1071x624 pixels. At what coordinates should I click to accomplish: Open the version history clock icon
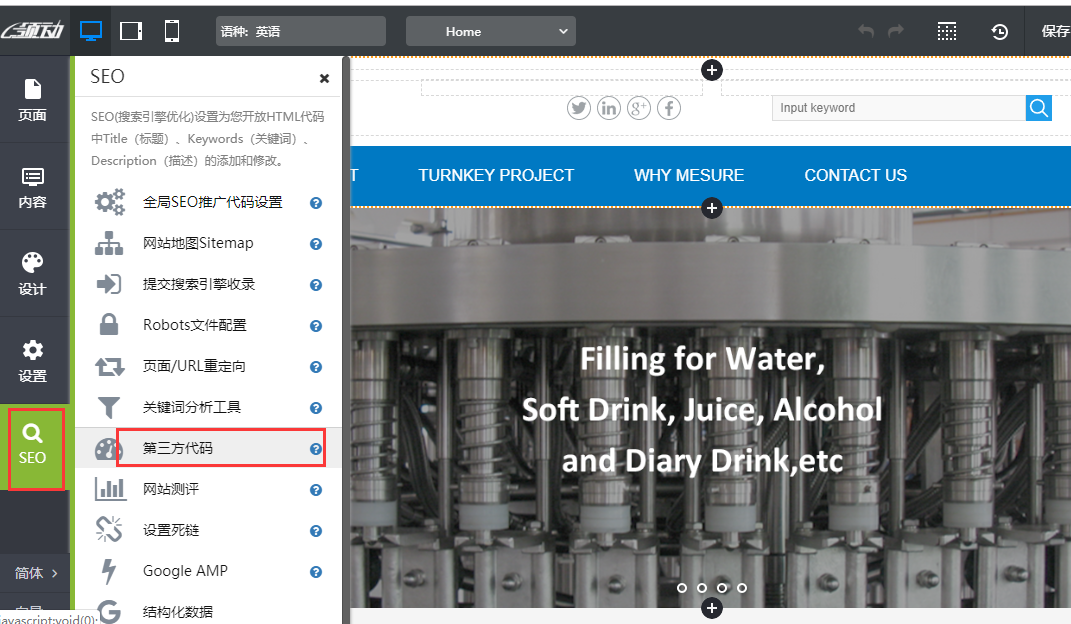coord(999,31)
